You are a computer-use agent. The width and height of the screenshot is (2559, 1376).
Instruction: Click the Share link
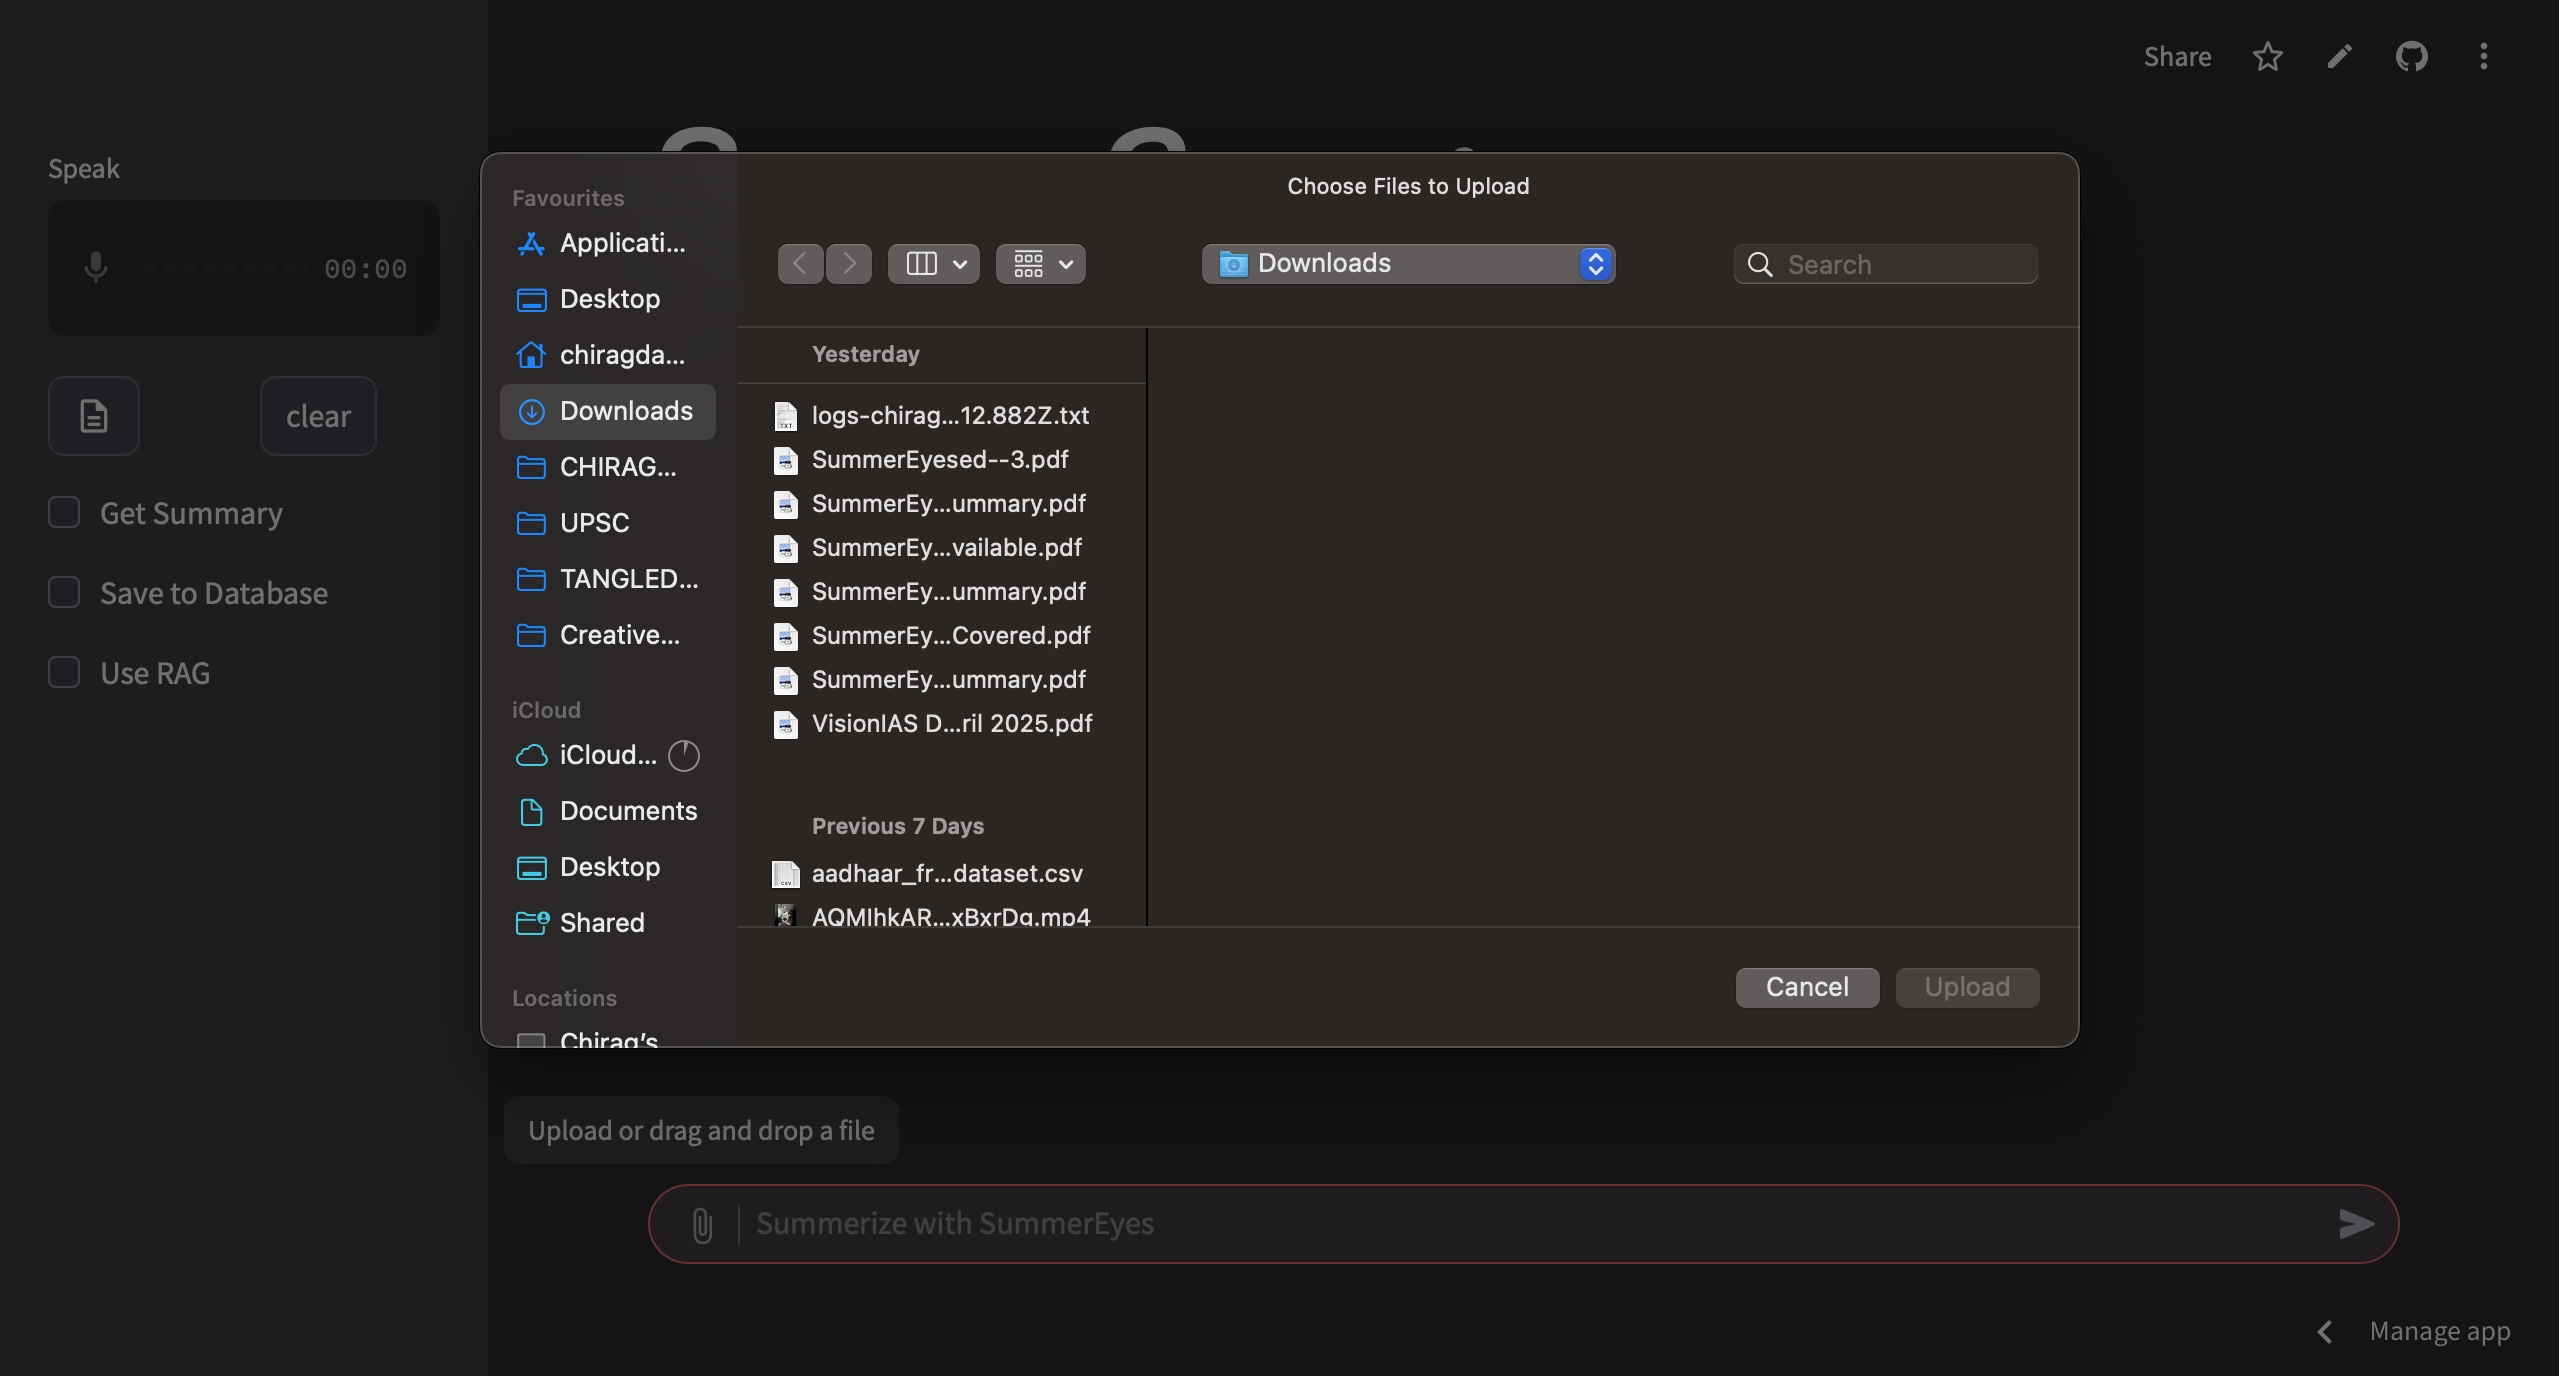2177,57
